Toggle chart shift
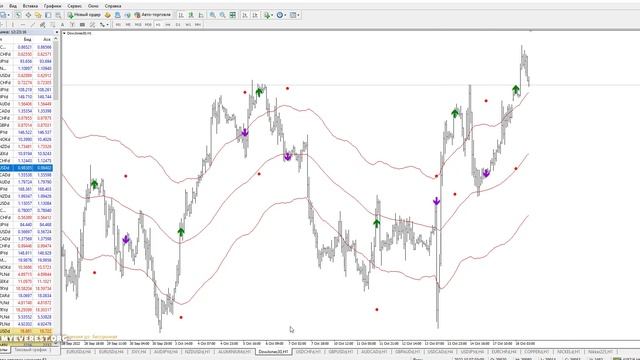Viewport: 640px width, 360px height. pyautogui.click(x=255, y=15)
